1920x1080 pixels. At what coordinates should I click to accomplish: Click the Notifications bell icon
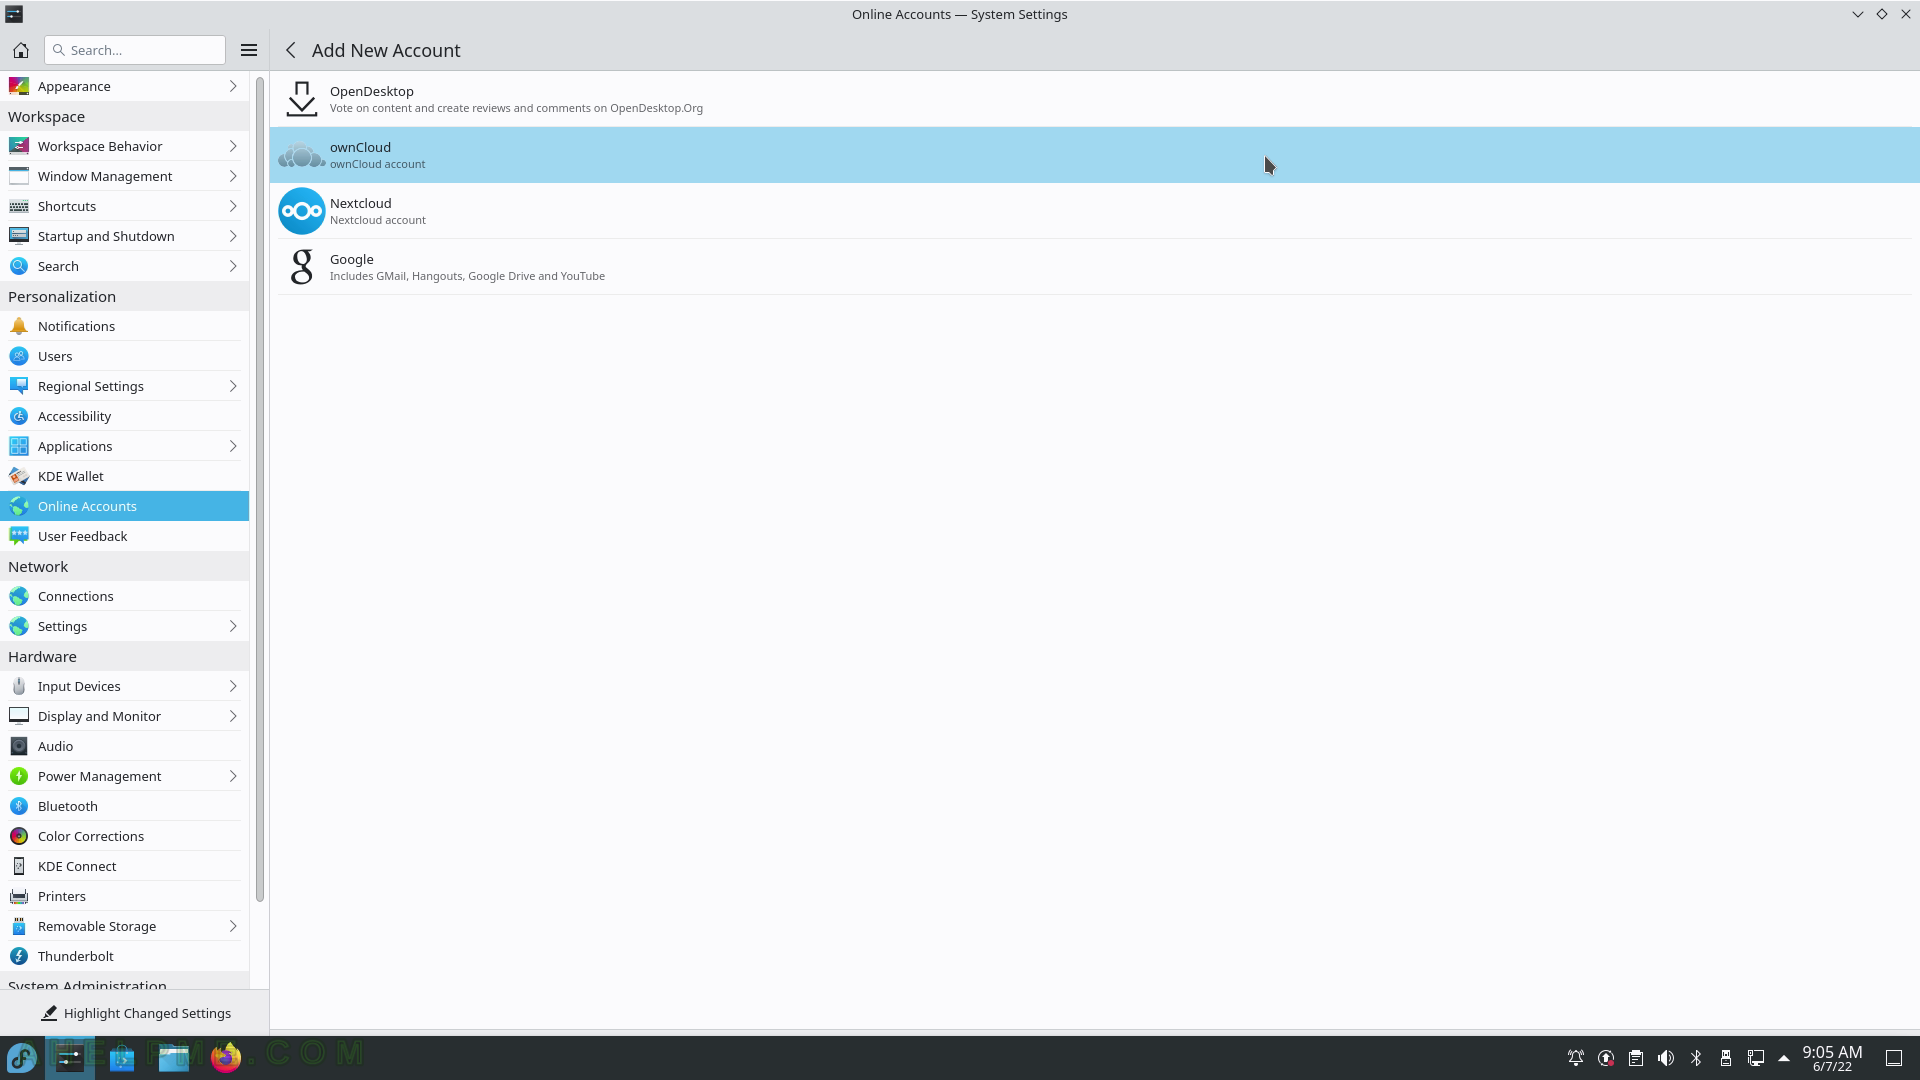click(19, 326)
